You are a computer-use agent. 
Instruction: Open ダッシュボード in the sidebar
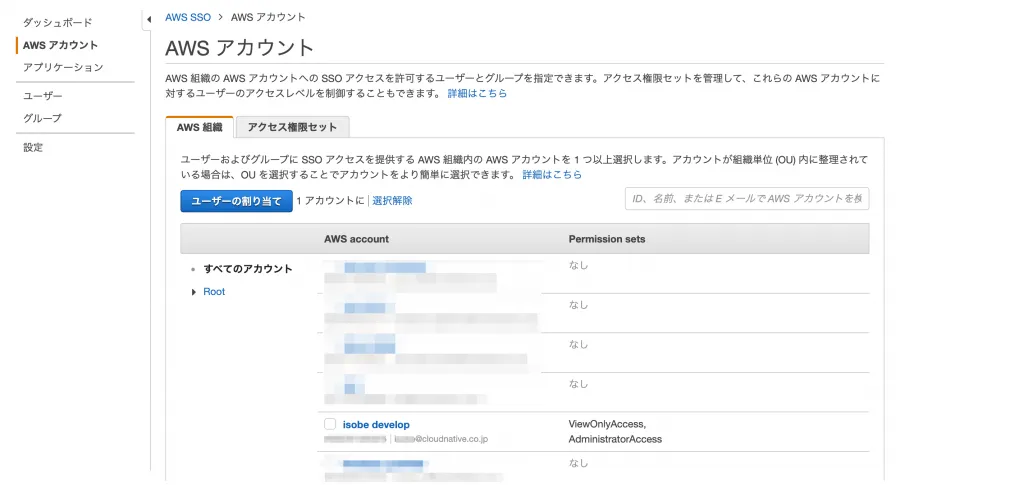coord(57,22)
